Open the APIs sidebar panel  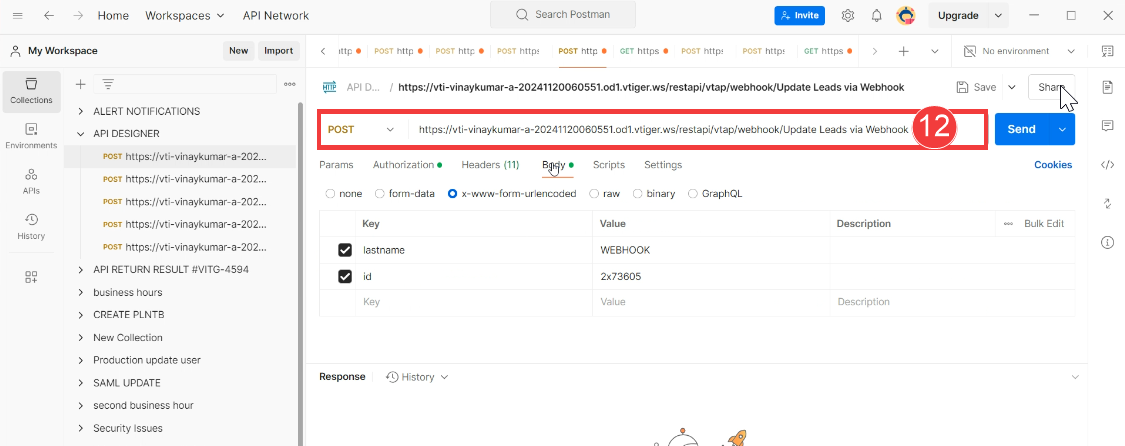31,181
